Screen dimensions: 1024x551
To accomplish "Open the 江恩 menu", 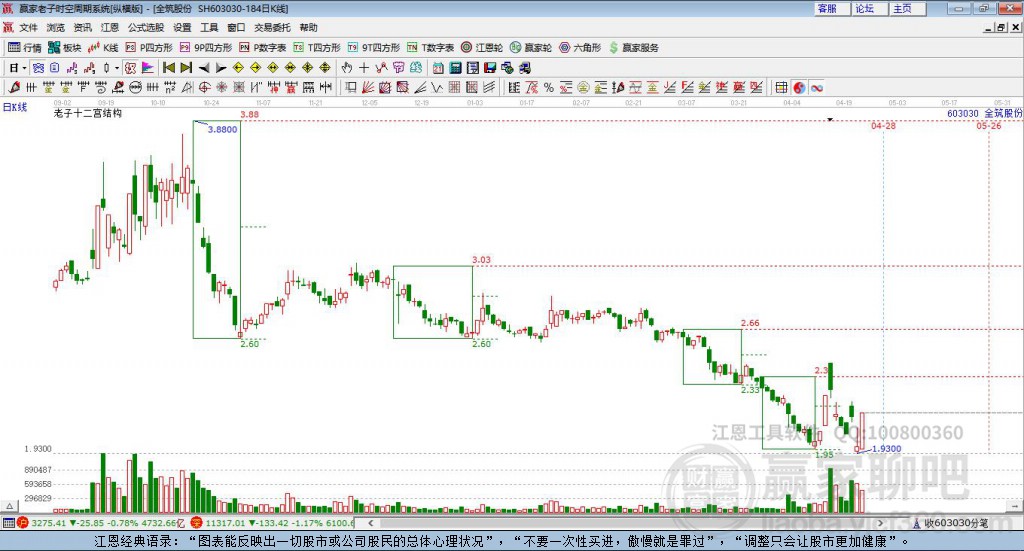I will pyautogui.click(x=110, y=27).
